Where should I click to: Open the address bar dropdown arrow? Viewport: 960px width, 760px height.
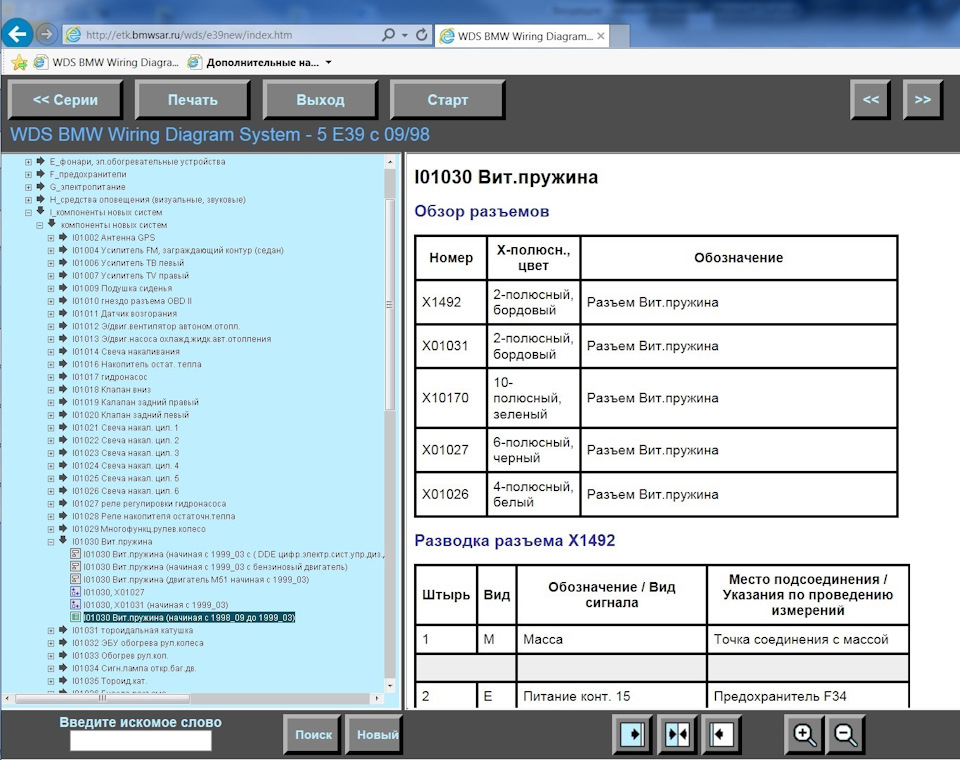[x=405, y=36]
